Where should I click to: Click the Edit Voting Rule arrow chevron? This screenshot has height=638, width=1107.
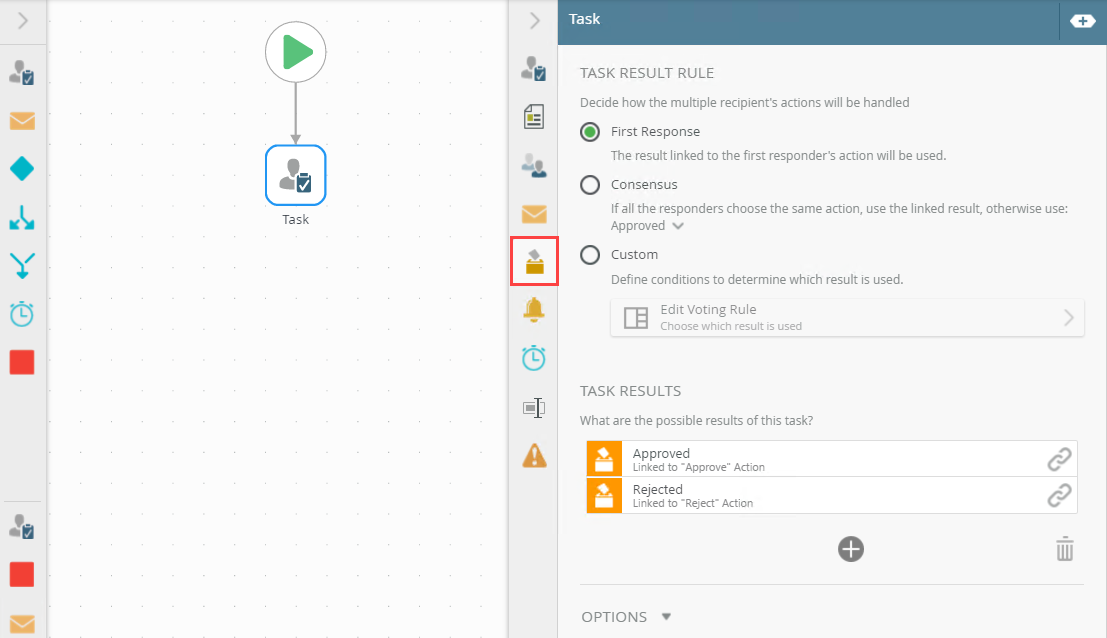[x=1069, y=318]
